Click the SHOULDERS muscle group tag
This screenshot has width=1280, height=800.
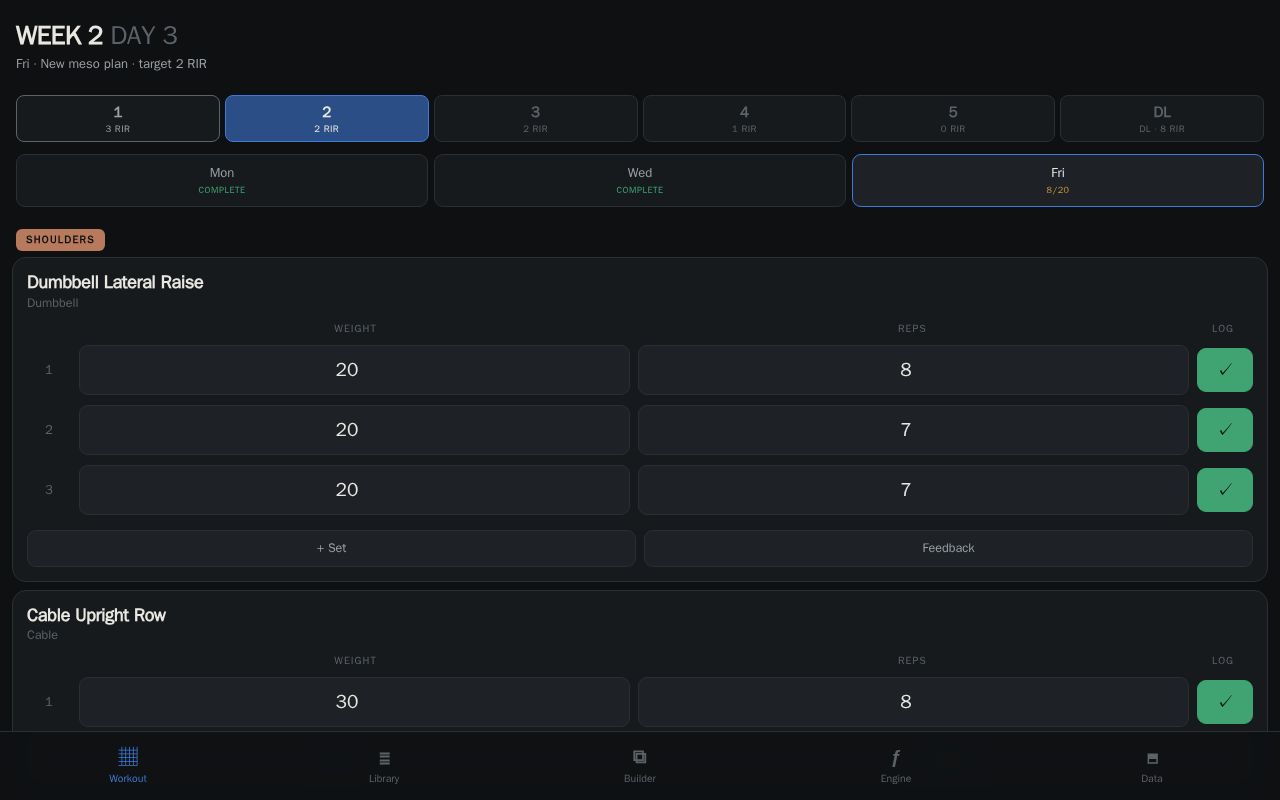coord(60,240)
